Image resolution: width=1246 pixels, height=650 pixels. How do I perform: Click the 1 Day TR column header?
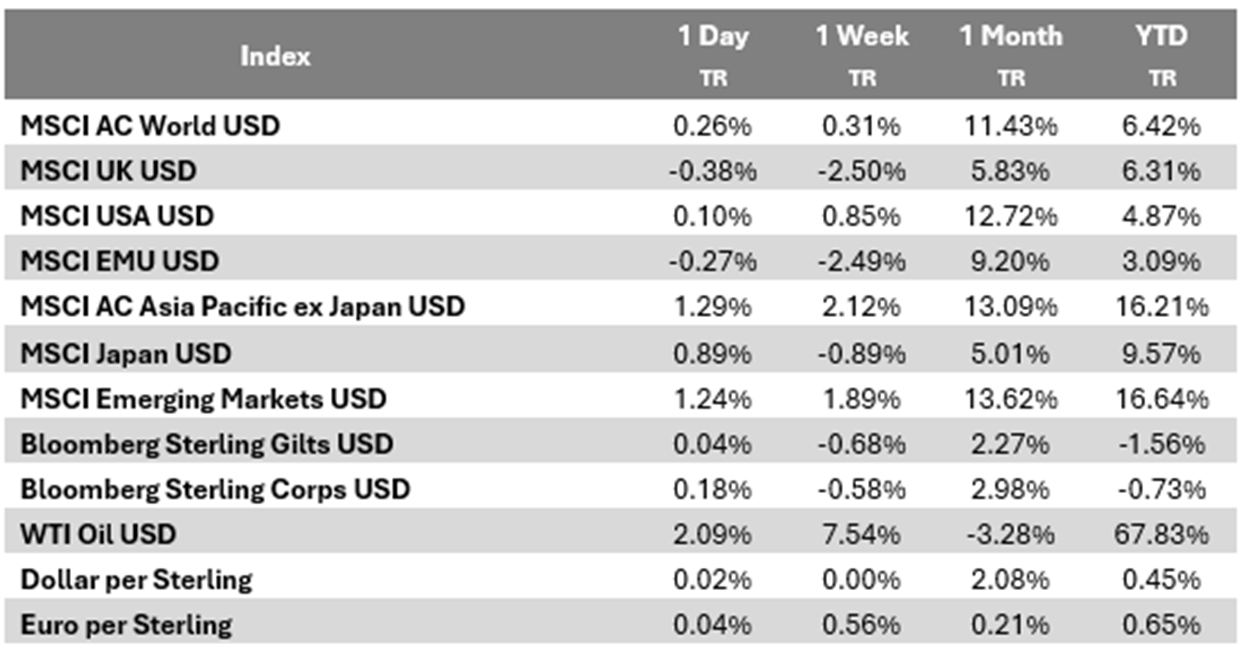point(712,54)
